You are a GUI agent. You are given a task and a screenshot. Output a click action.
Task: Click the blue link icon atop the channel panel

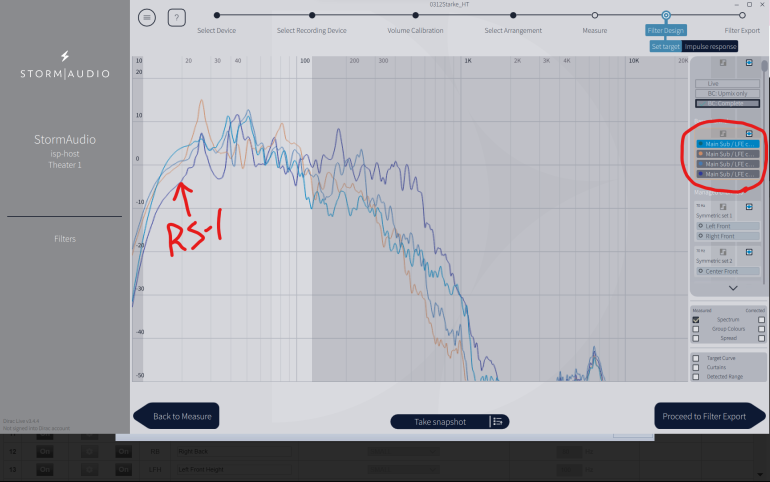(x=749, y=62)
